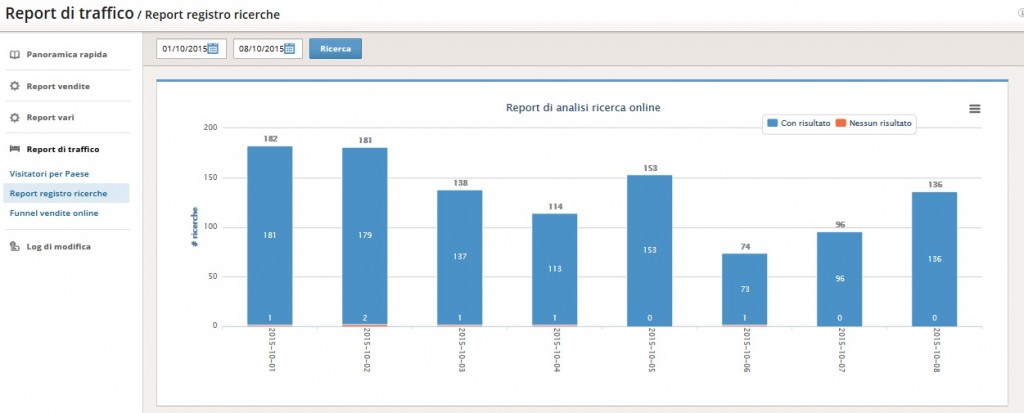Image resolution: width=1024 pixels, height=413 pixels.
Task: Click the blue Ricerca button
Action: click(335, 48)
